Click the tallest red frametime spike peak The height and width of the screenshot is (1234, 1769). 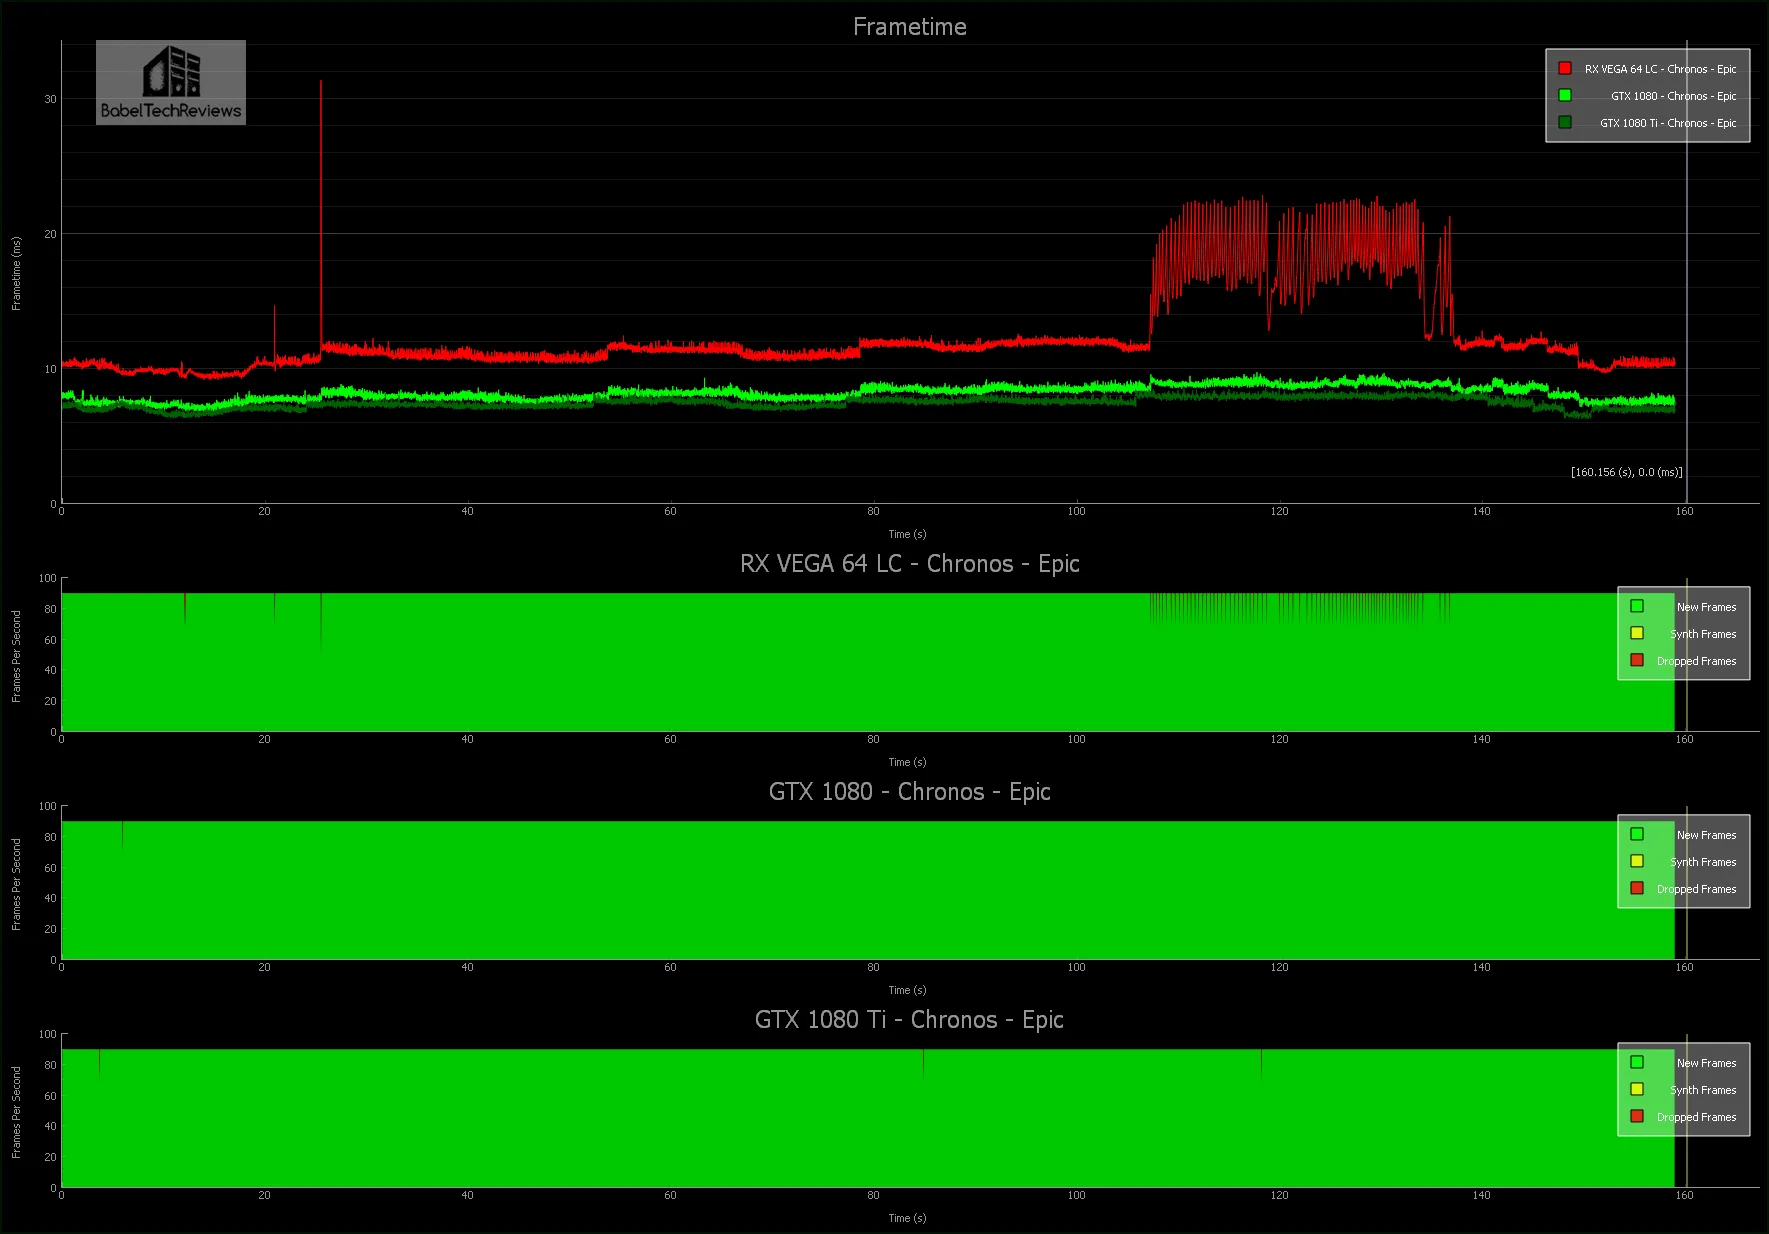[321, 83]
